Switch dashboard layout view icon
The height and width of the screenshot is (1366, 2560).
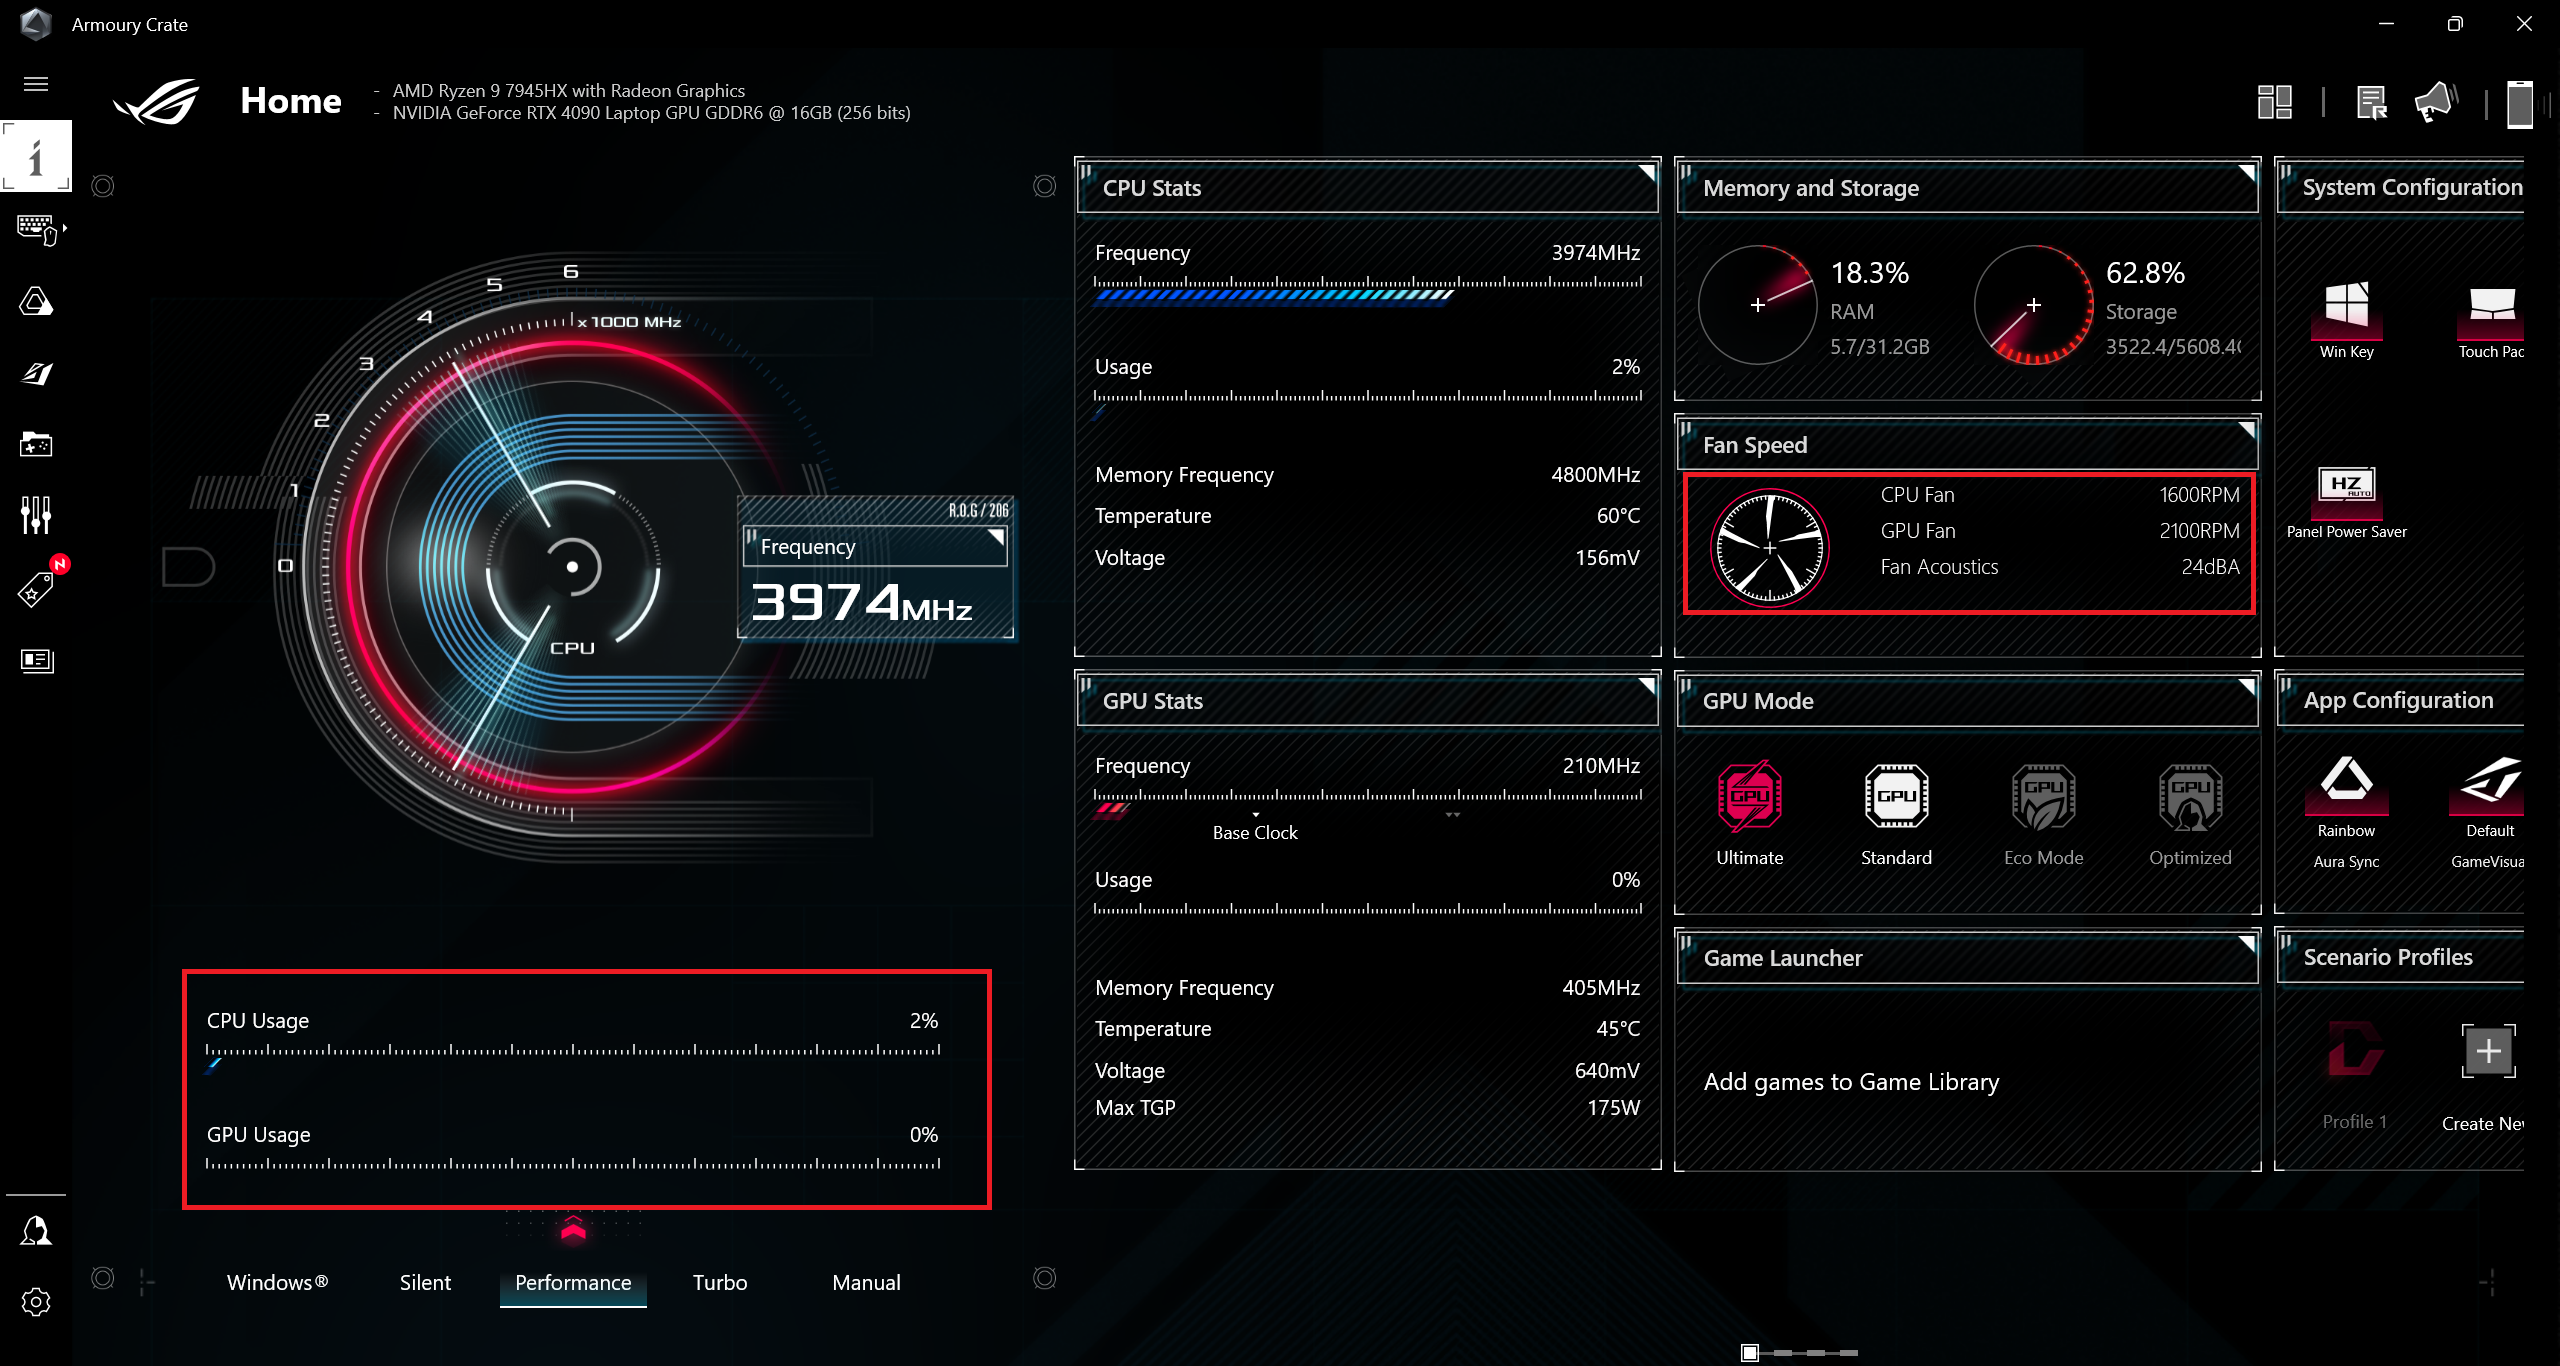pos(2275,102)
